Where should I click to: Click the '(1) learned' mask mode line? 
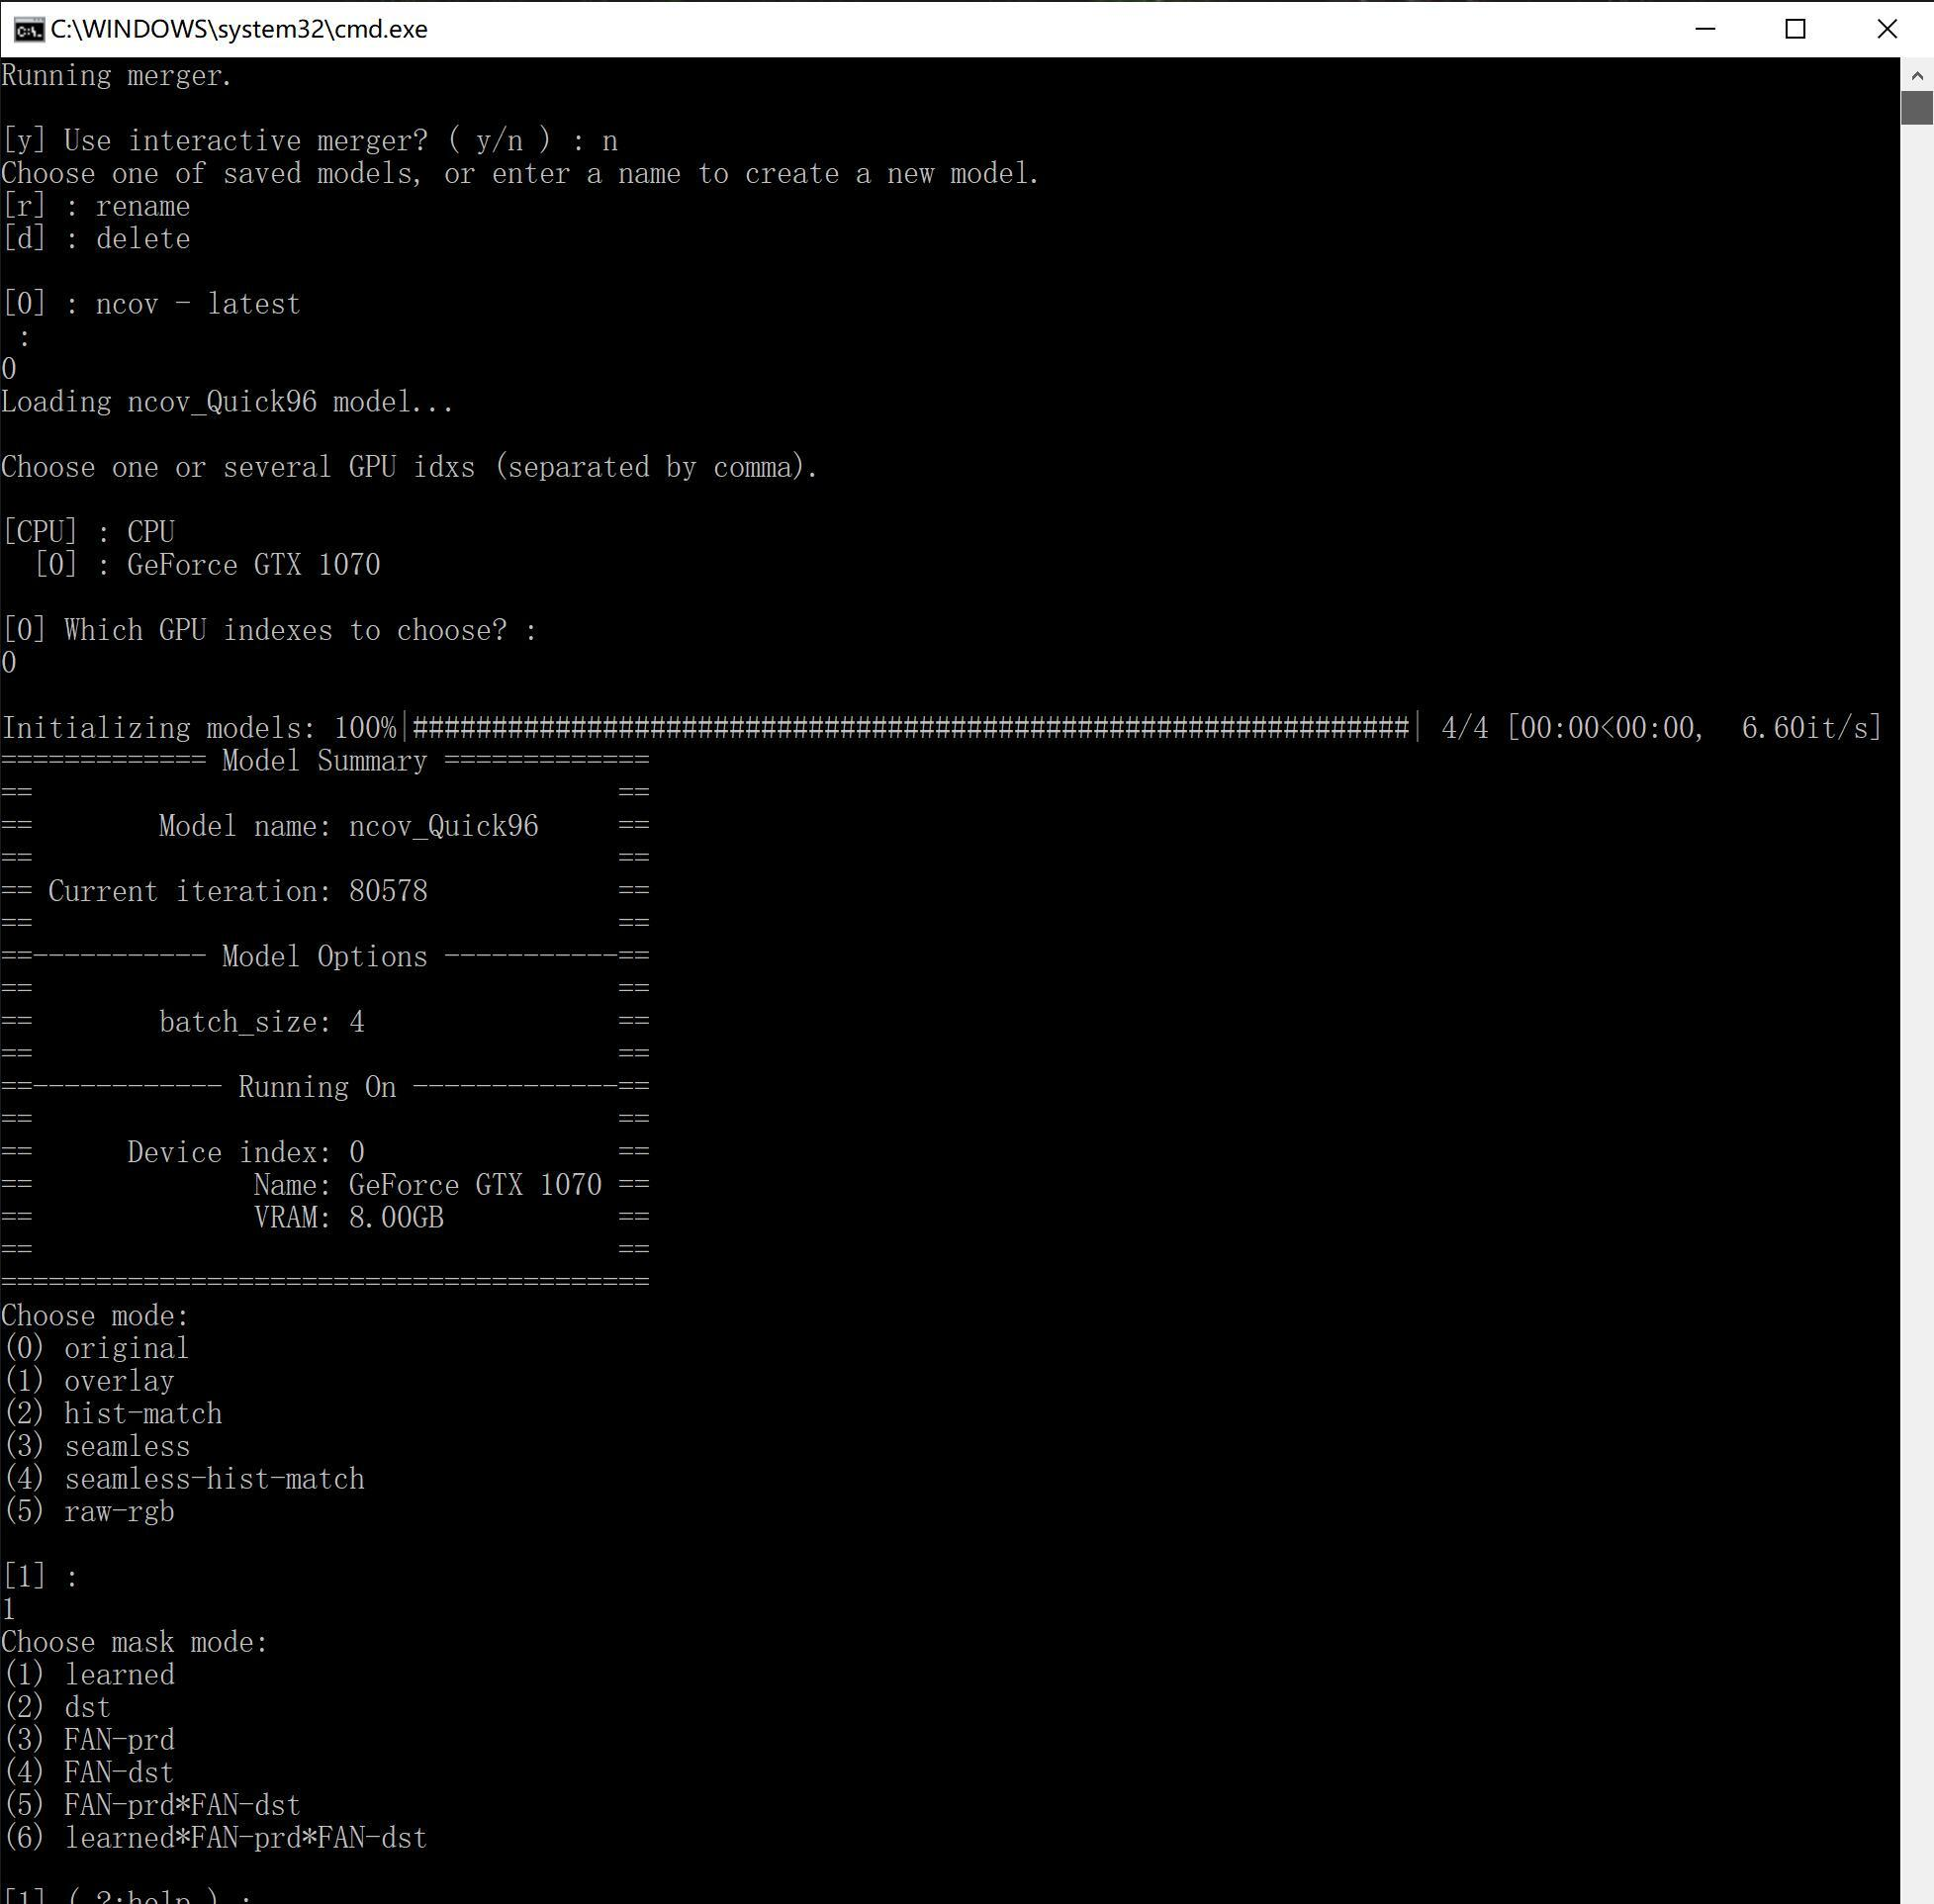tap(89, 1675)
